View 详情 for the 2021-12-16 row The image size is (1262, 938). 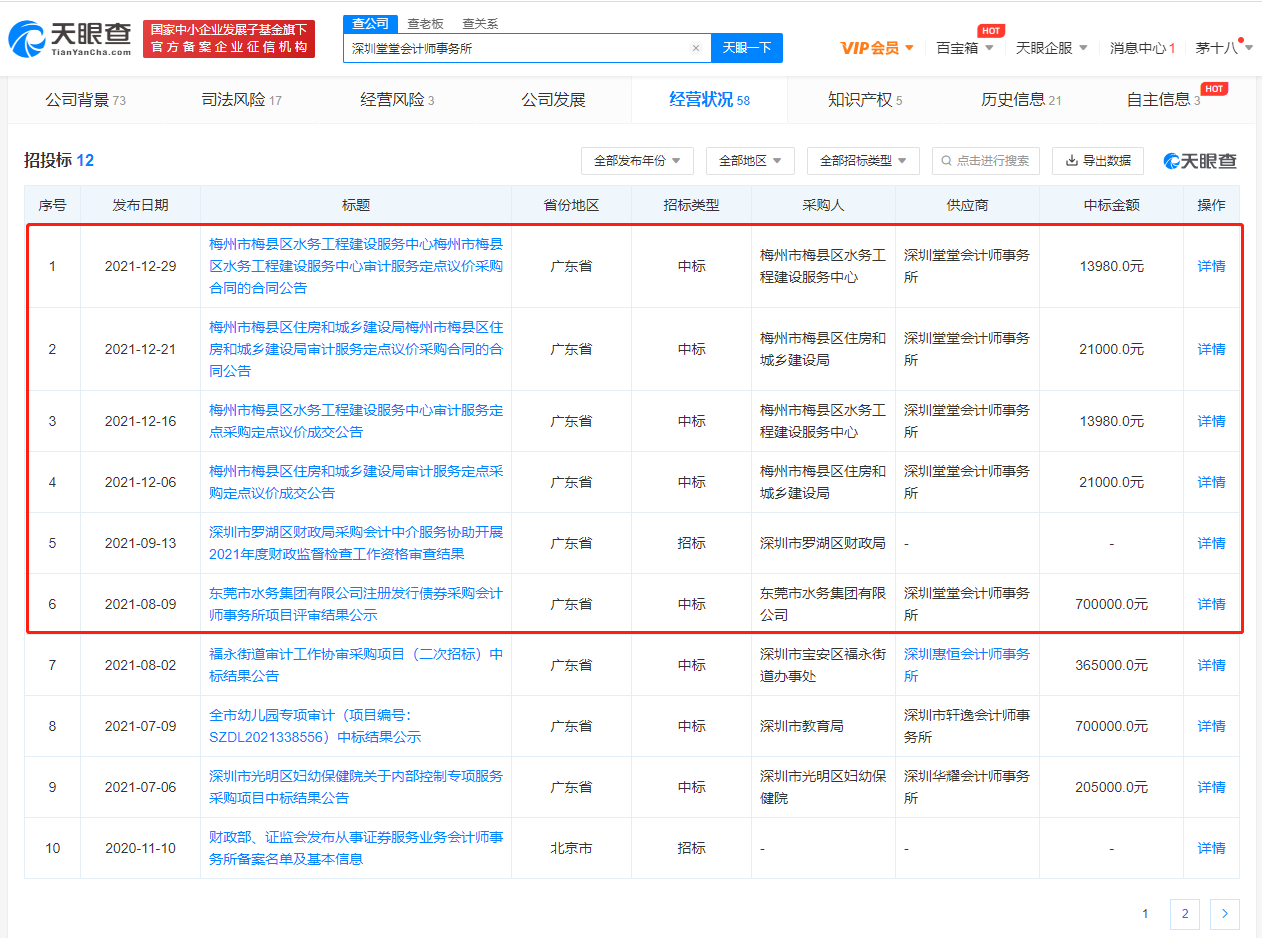coord(1211,421)
